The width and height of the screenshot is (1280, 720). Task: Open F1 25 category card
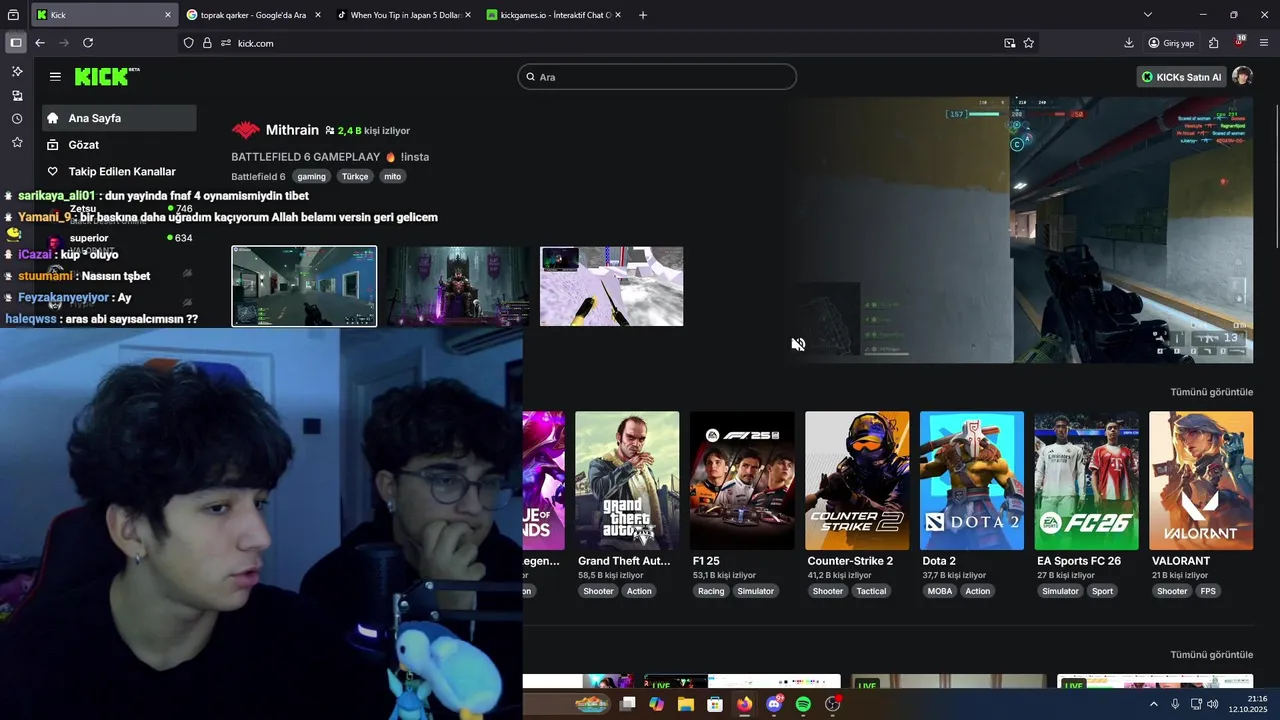[x=742, y=481]
